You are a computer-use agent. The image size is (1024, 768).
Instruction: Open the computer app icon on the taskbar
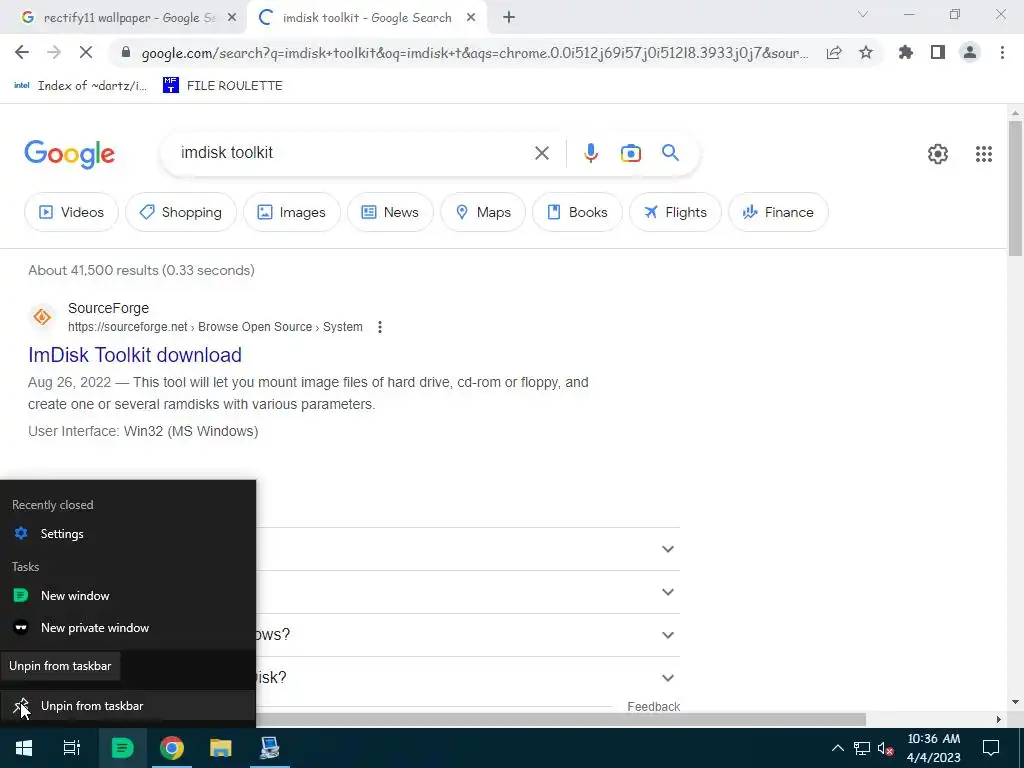pos(270,748)
